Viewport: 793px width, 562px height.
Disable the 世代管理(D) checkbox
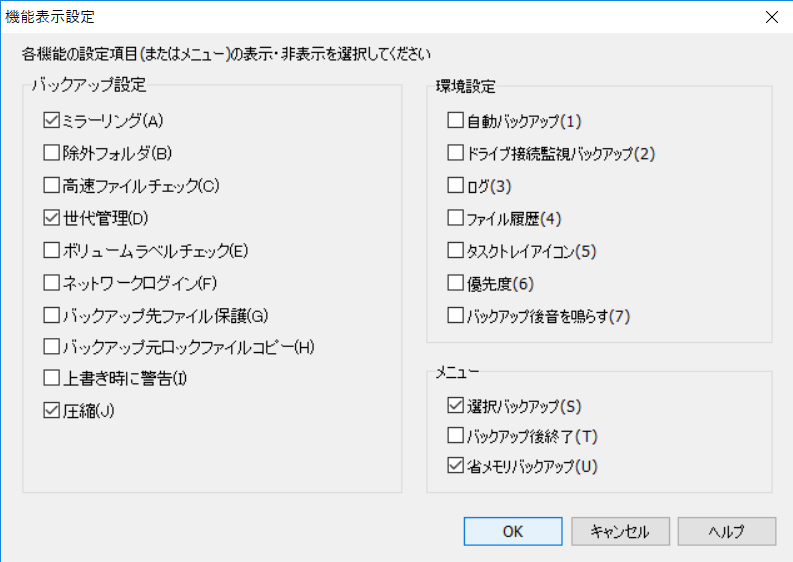tap(52, 218)
